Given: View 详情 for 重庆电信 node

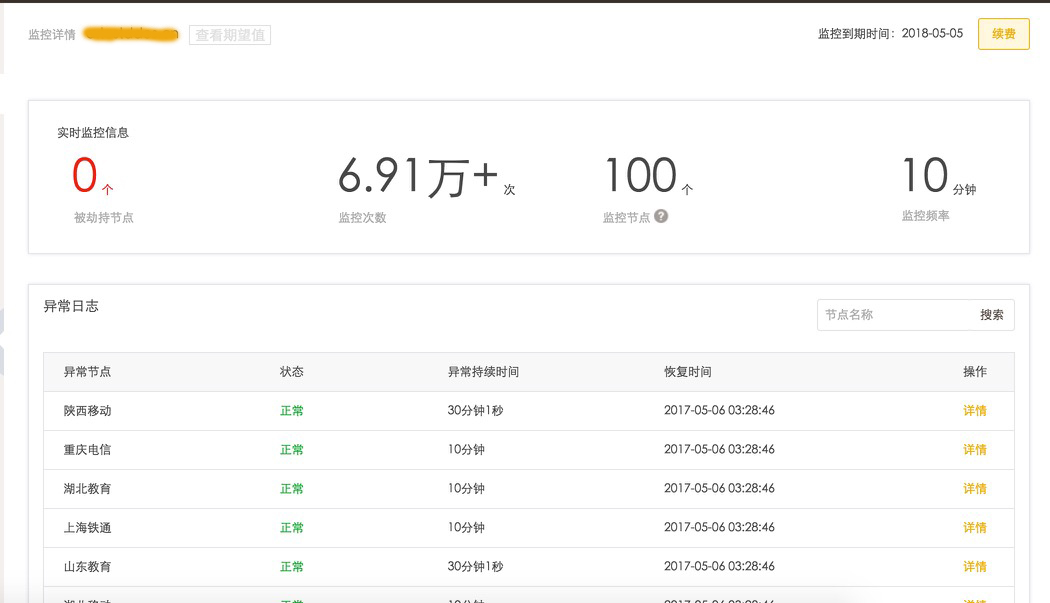Looking at the screenshot, I should (x=974, y=450).
